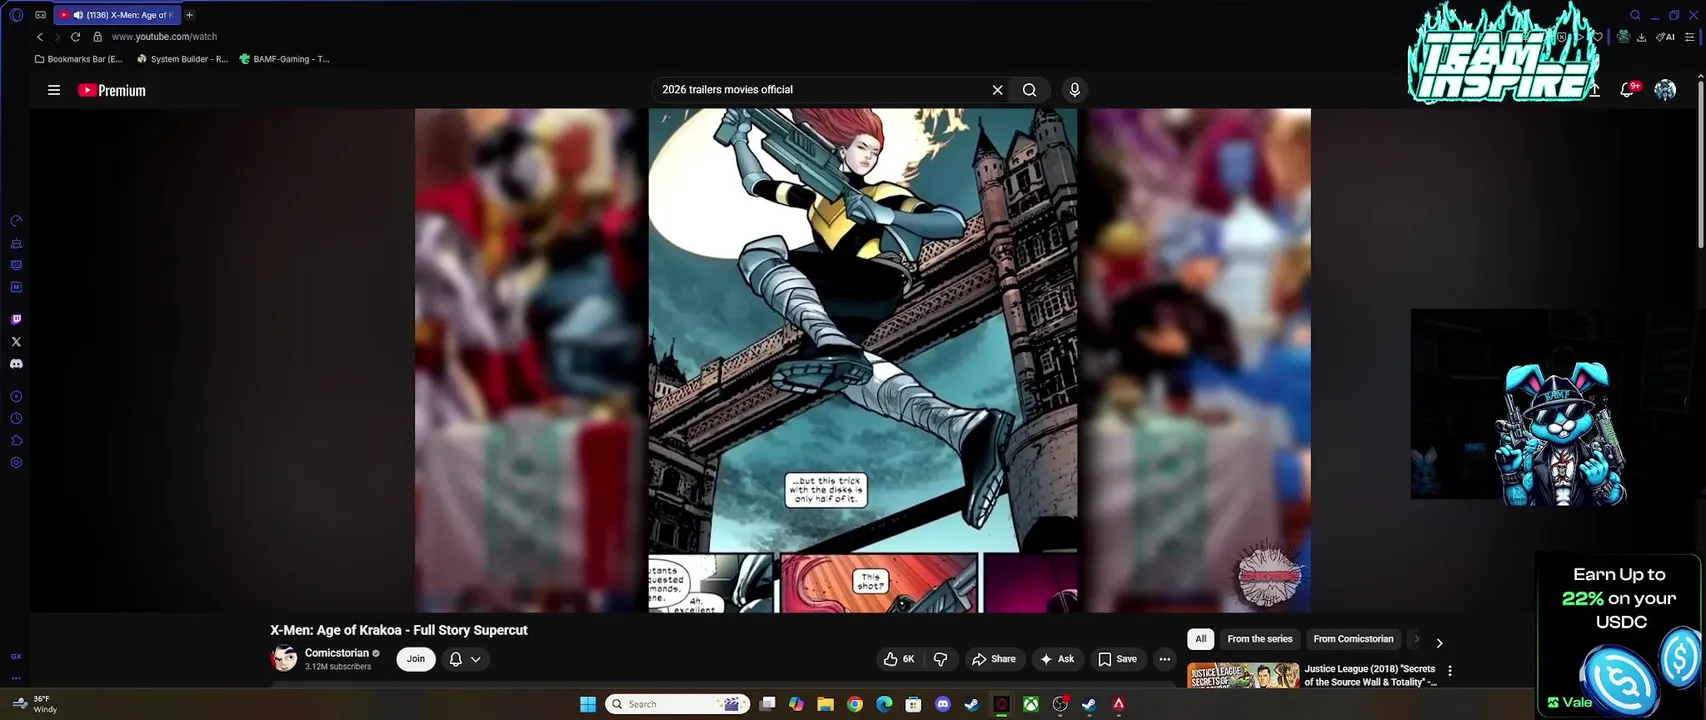Open YouTube notifications bell
1706x720 pixels.
1628,90
